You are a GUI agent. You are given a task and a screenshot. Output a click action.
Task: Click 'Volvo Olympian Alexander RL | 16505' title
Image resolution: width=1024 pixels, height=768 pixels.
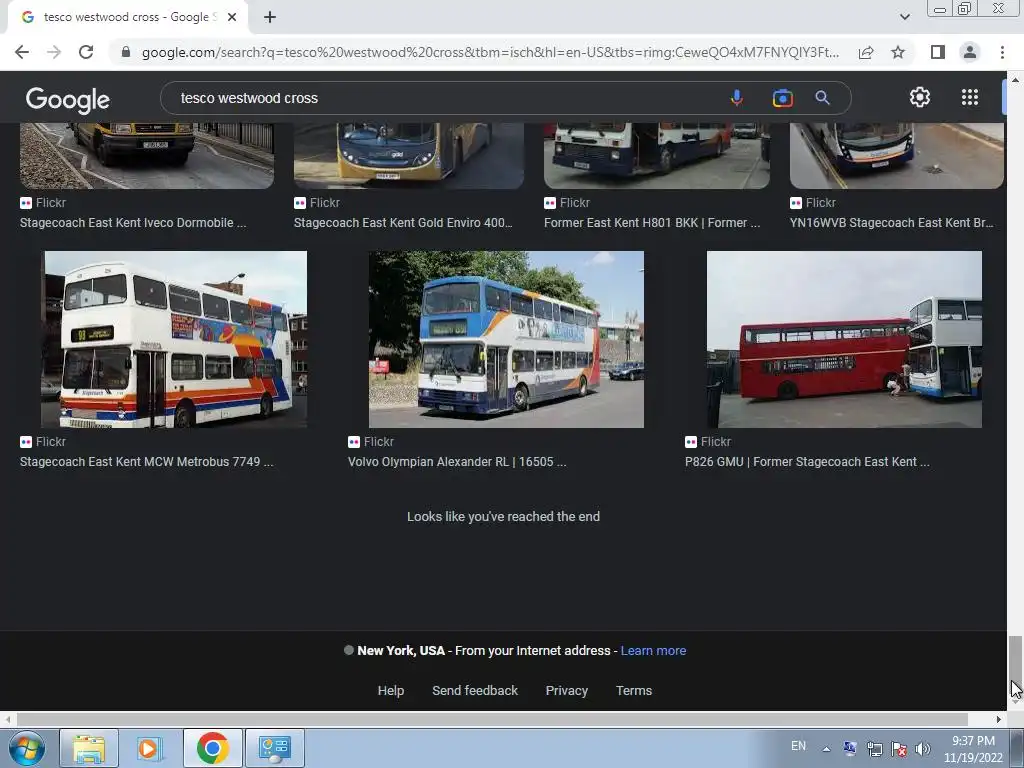click(451, 462)
